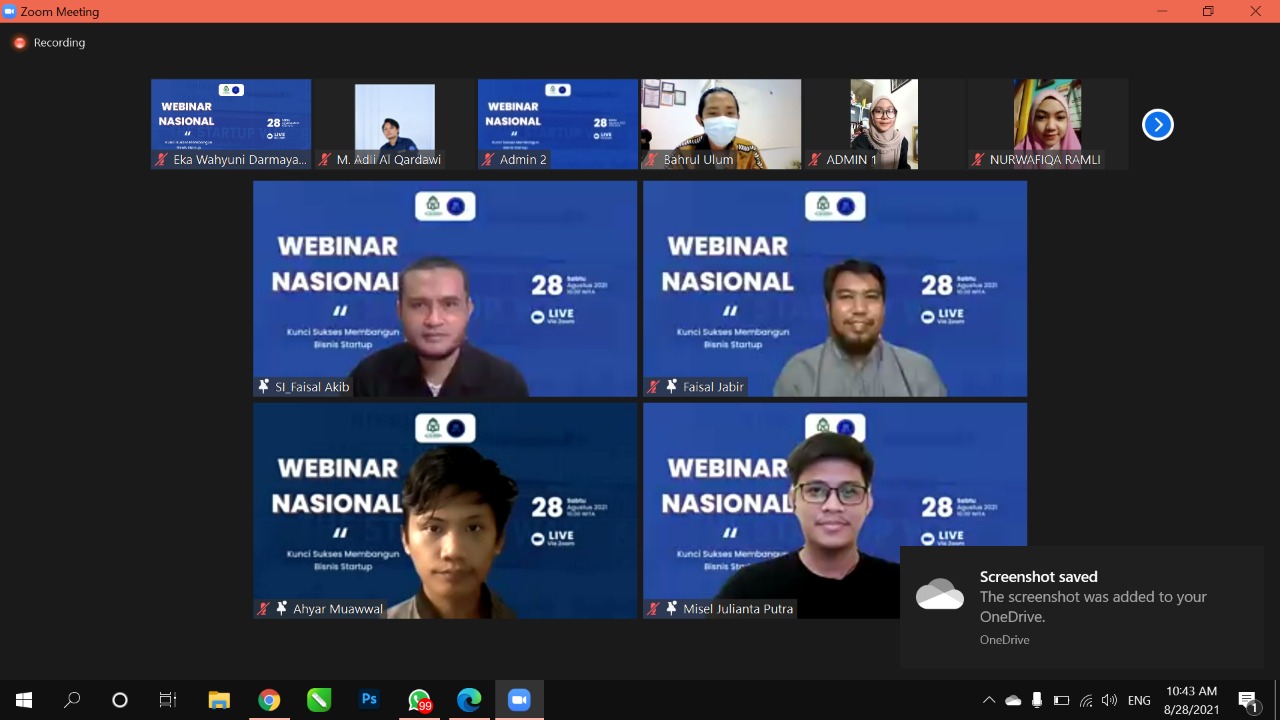Show next participants with blue arrow
The width and height of the screenshot is (1280, 720).
[x=1157, y=125]
